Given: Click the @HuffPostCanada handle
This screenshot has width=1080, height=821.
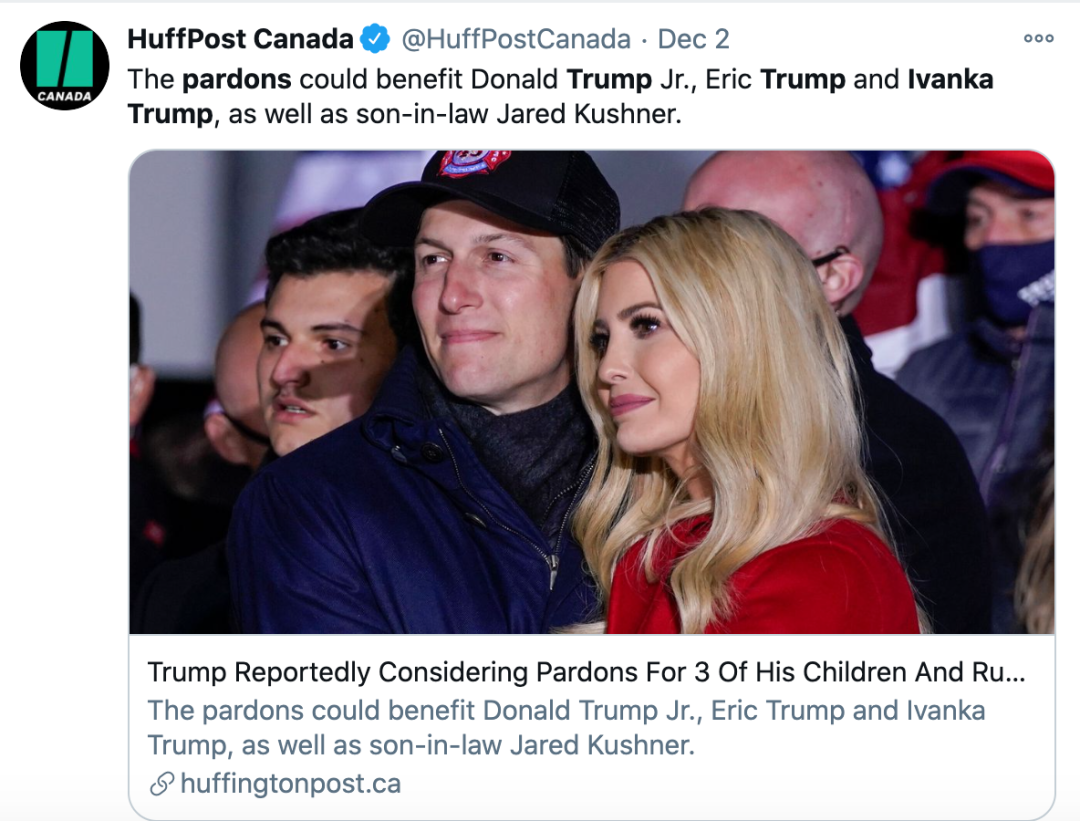Looking at the screenshot, I should [516, 39].
